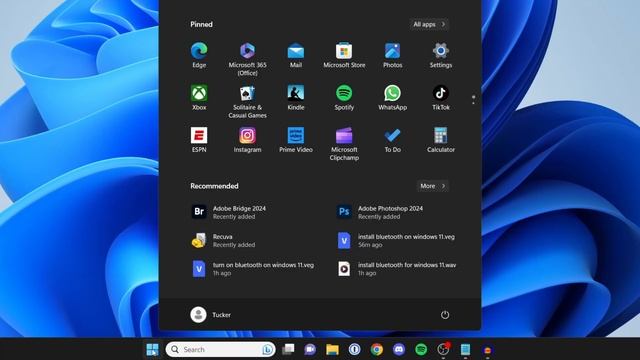This screenshot has height=360, width=640.
Task: Launch Google Chrome from the taskbar
Action: click(x=376, y=349)
